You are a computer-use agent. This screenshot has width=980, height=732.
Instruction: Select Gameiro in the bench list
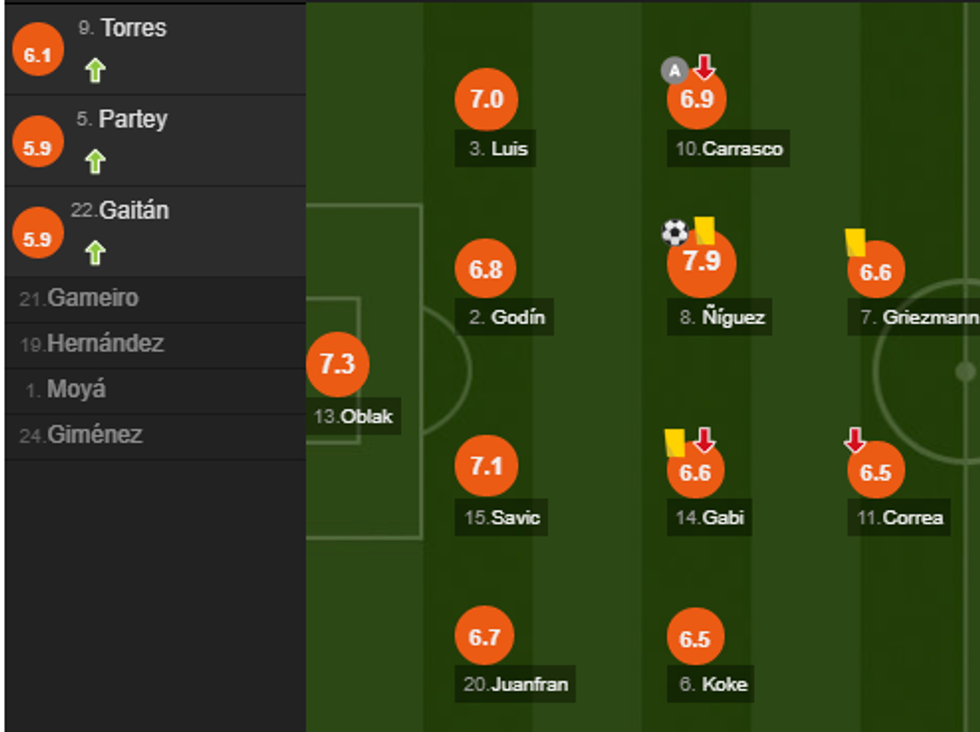[93, 298]
